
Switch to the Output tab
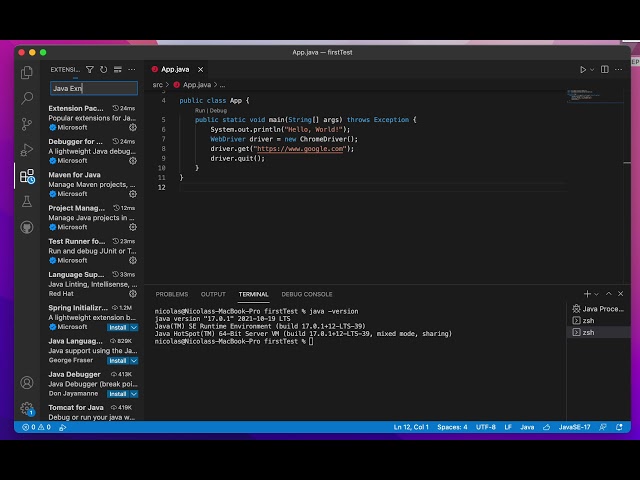tap(213, 294)
